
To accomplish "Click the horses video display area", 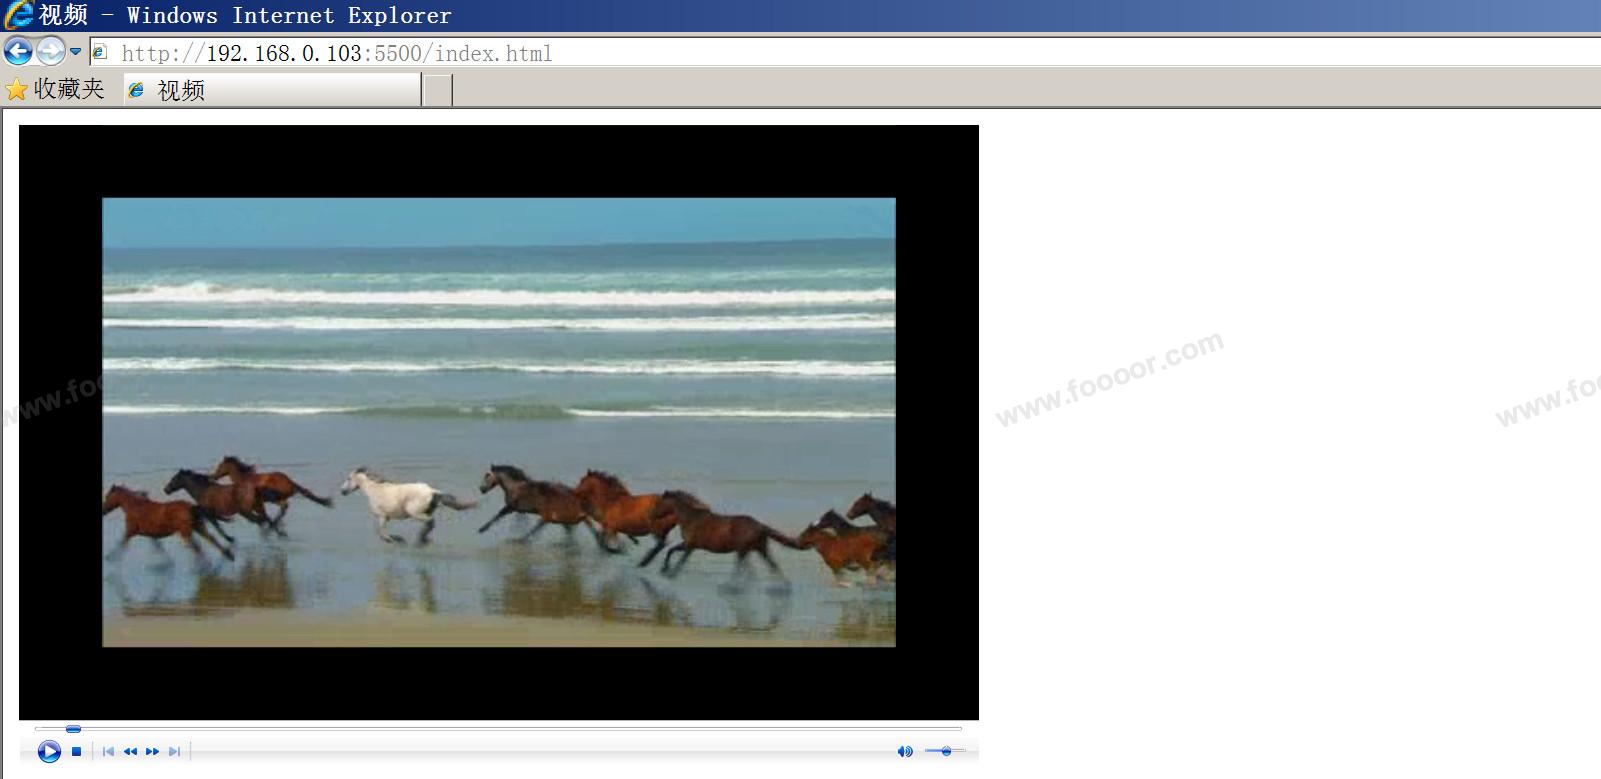I will (x=498, y=422).
